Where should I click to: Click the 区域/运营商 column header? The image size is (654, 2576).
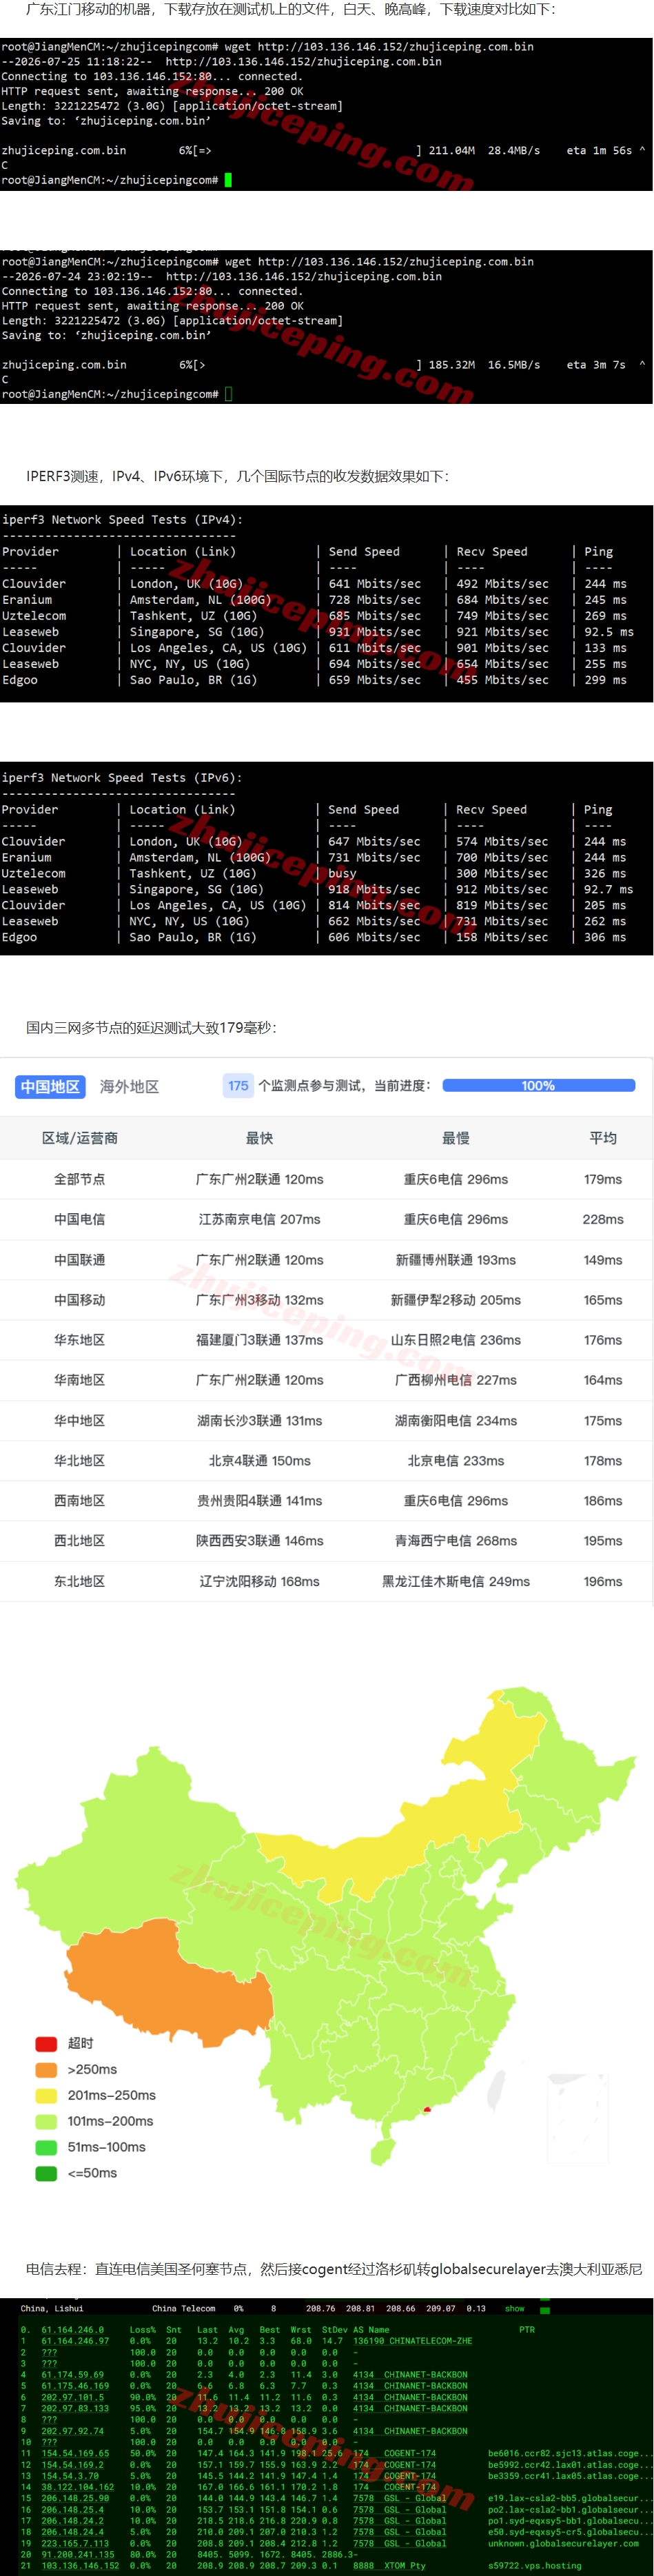(x=80, y=1138)
